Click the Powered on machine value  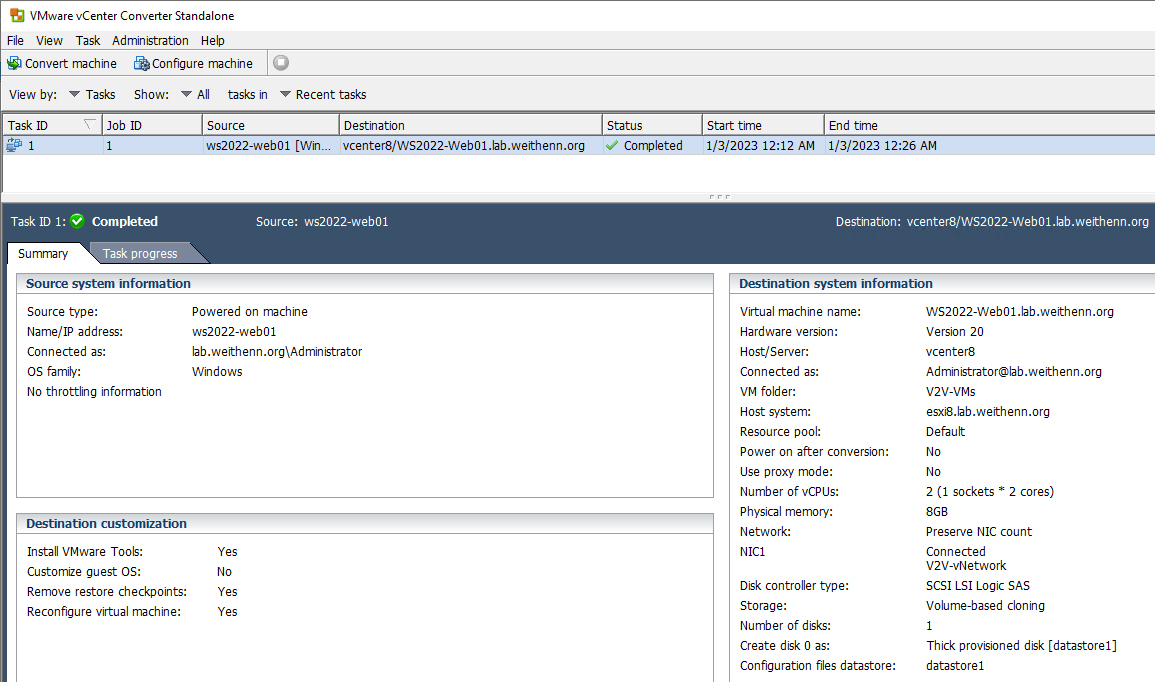coord(250,312)
